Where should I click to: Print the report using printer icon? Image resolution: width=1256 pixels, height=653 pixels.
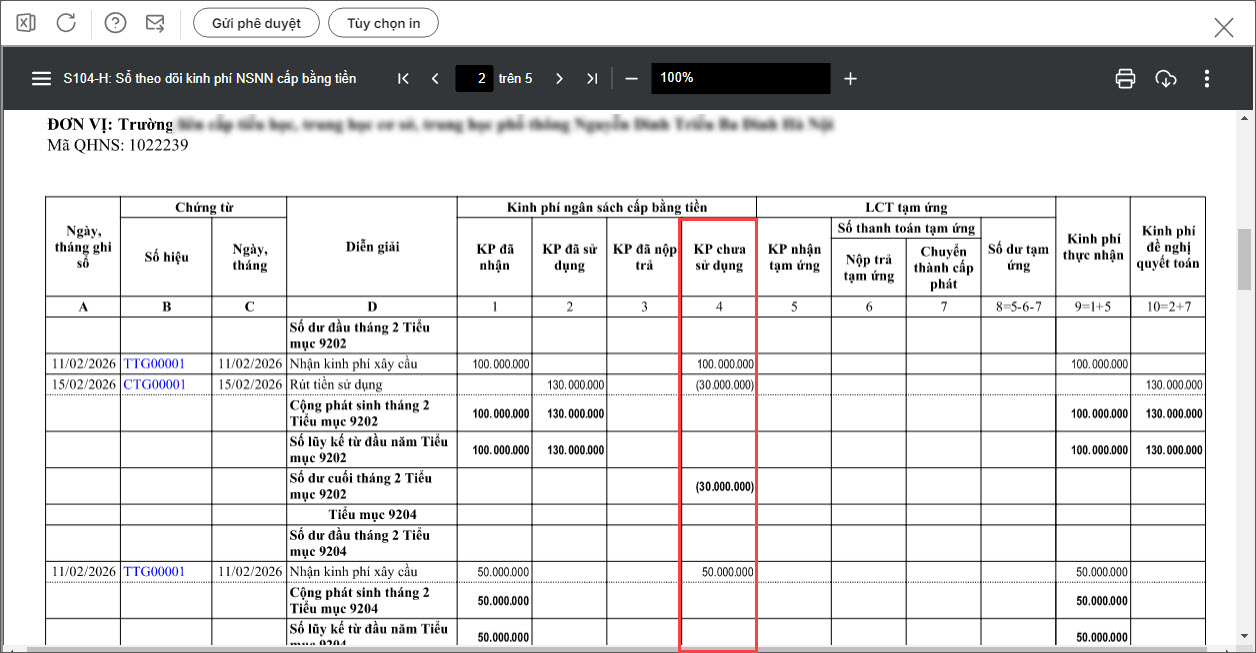click(x=1125, y=78)
